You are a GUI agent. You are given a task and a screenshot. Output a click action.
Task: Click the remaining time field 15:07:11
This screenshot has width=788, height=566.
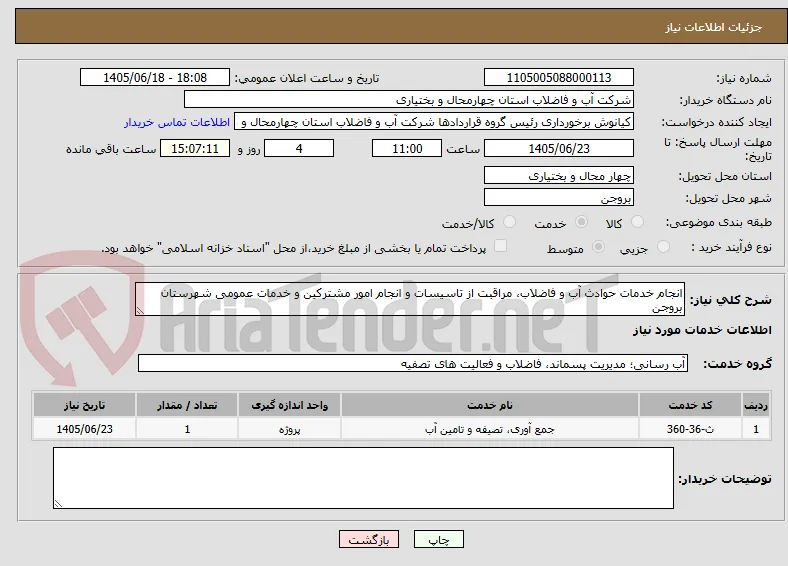(195, 148)
